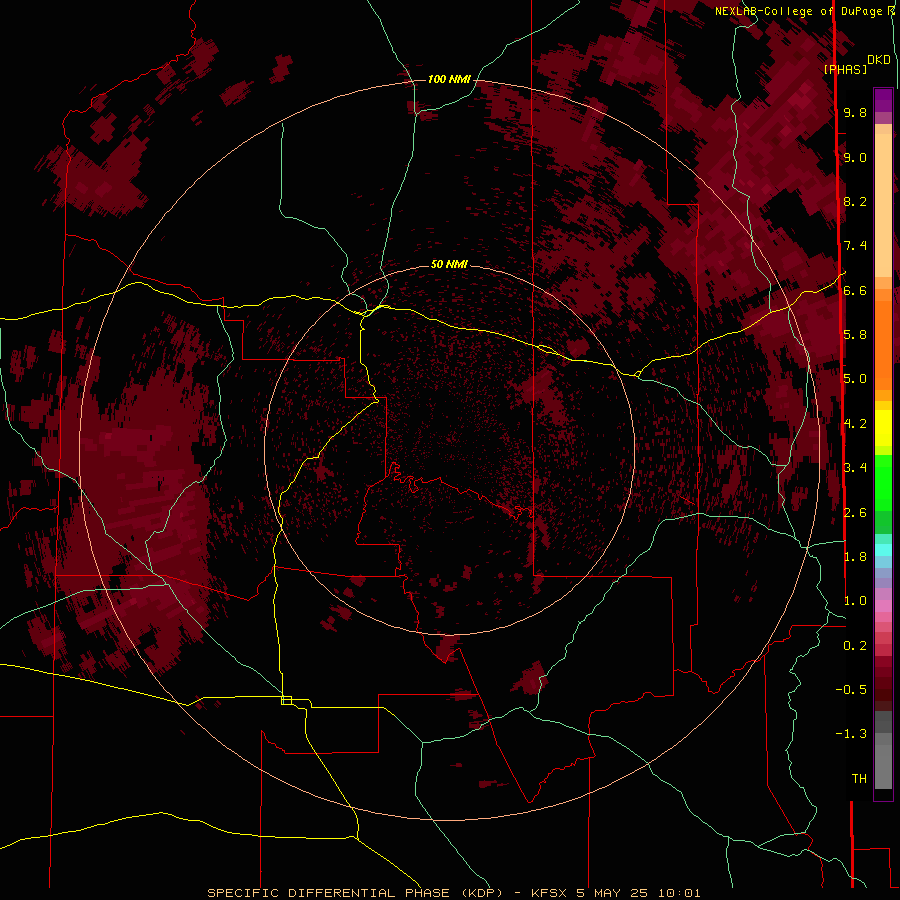Screen dimensions: 900x900
Task: Click the DKD label above the legend
Action: 879,60
